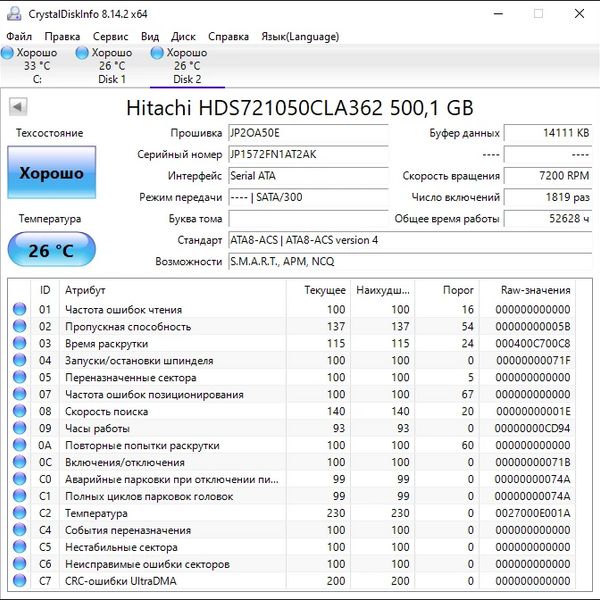Click status orb of attribute 07 row
600x600 pixels.
(x=20, y=394)
